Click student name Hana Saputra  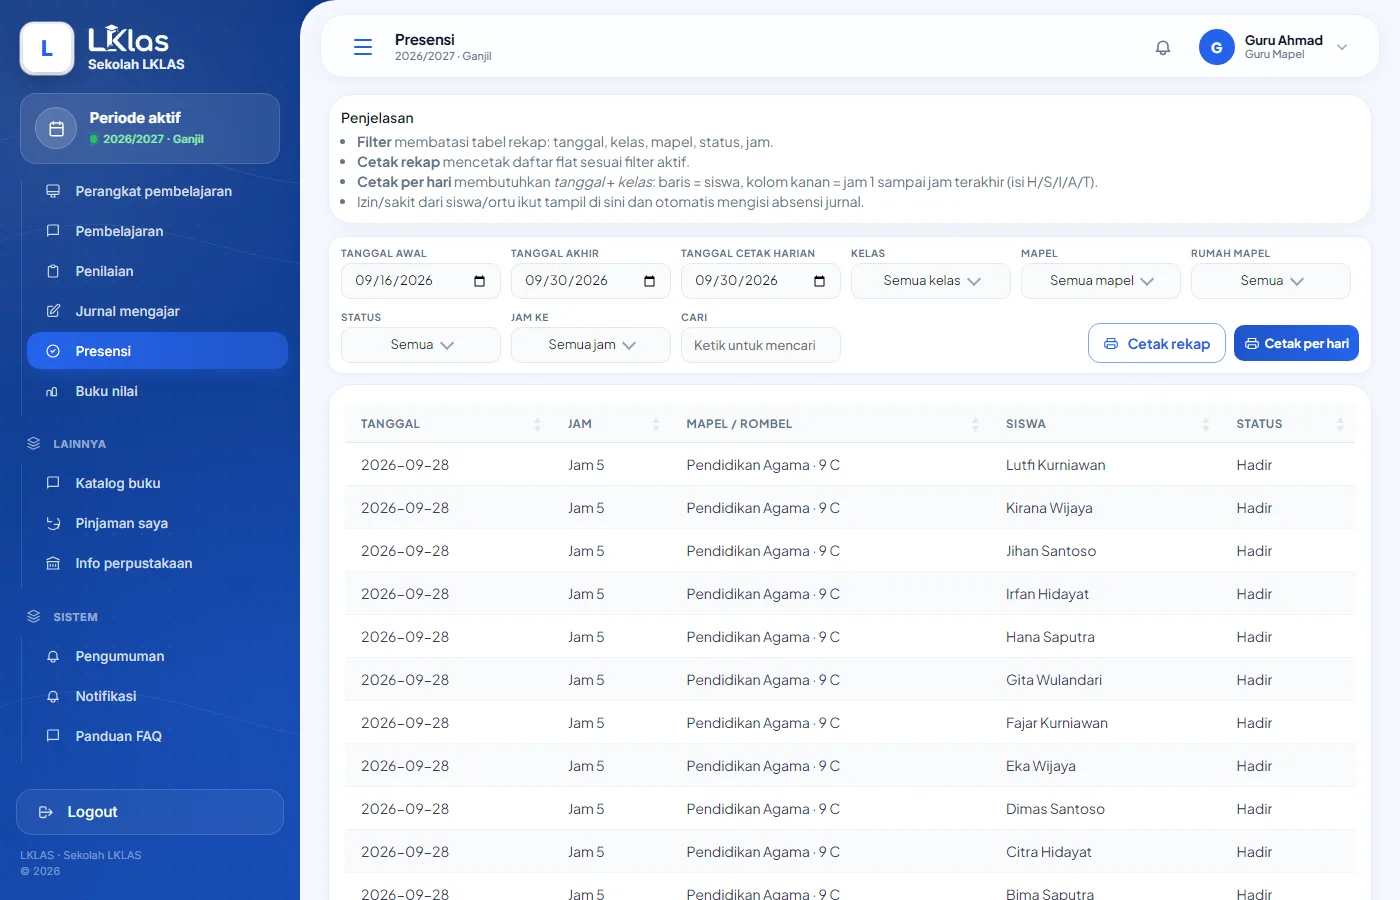pos(1050,637)
